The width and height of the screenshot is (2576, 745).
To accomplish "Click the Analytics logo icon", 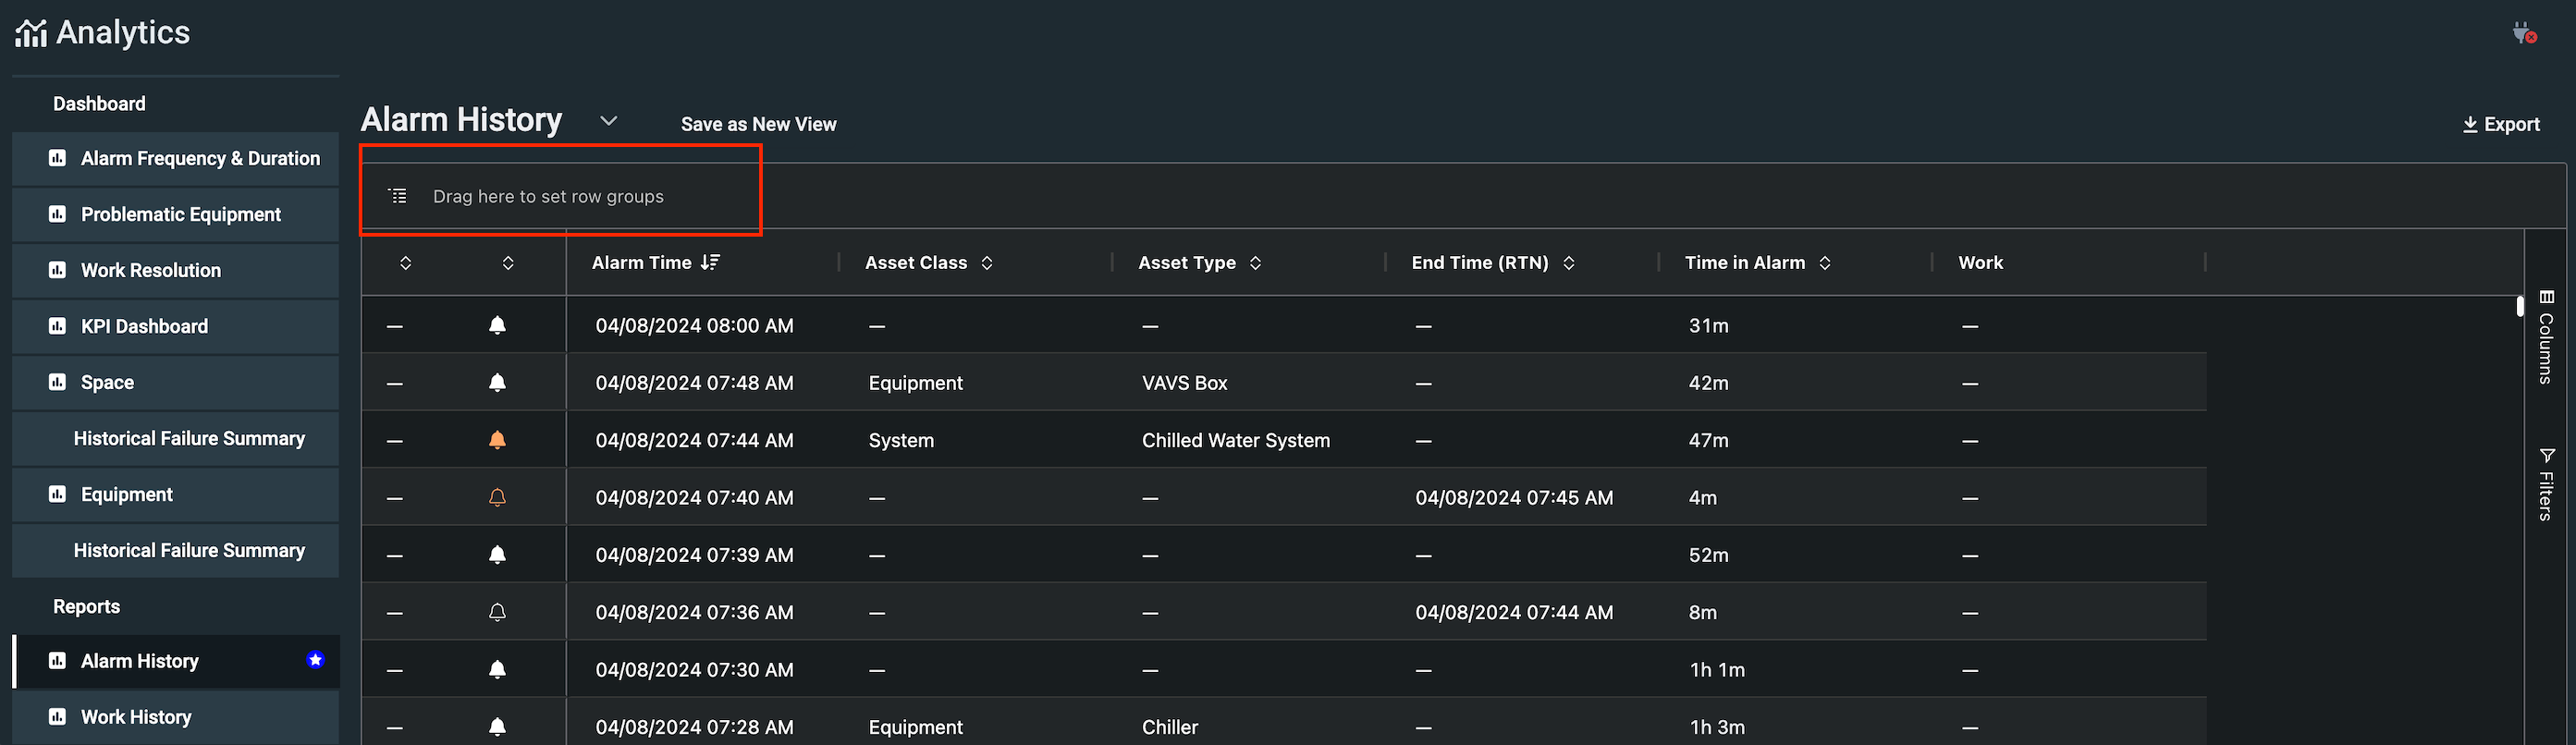I will pyautogui.click(x=30, y=33).
